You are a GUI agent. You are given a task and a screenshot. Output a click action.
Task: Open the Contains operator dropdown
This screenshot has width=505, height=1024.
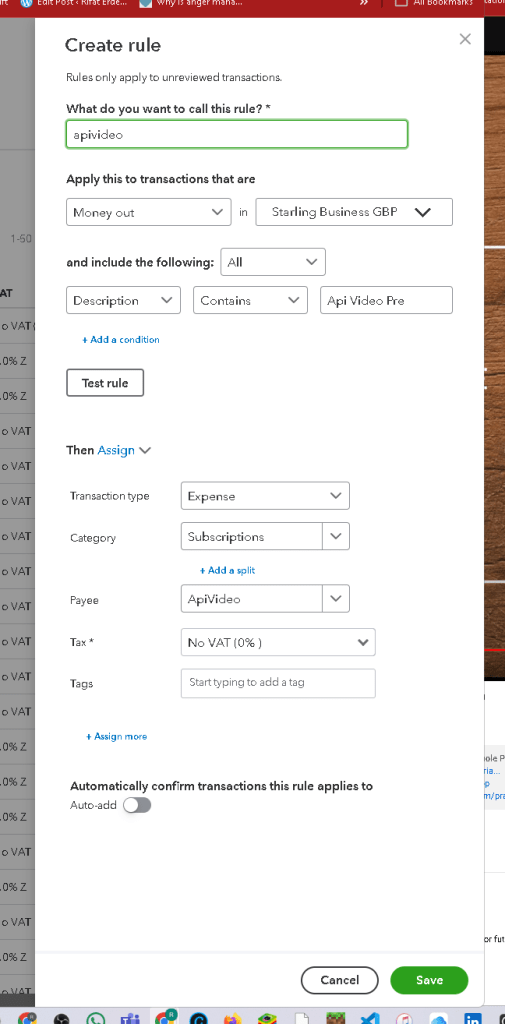click(250, 300)
